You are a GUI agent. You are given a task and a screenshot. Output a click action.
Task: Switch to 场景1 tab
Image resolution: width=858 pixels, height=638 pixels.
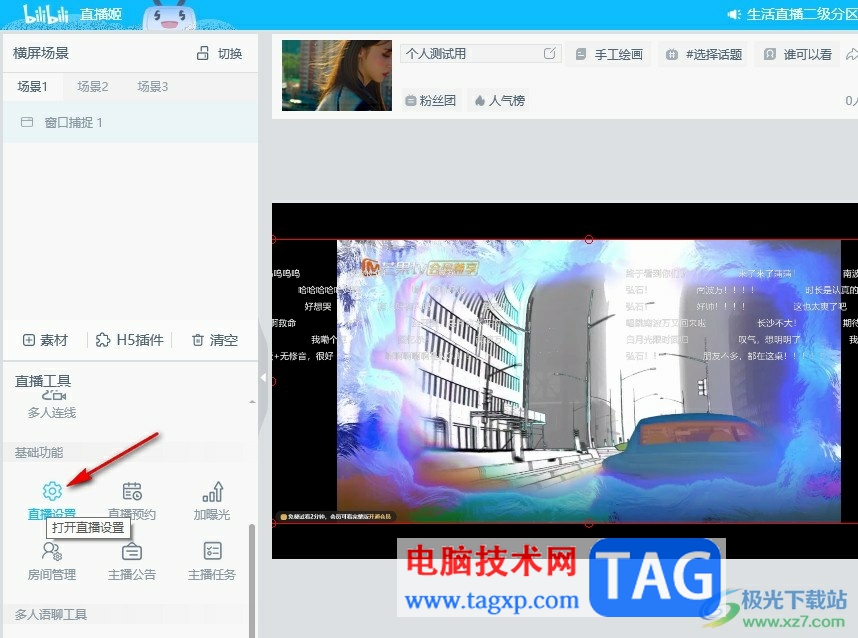(x=33, y=86)
